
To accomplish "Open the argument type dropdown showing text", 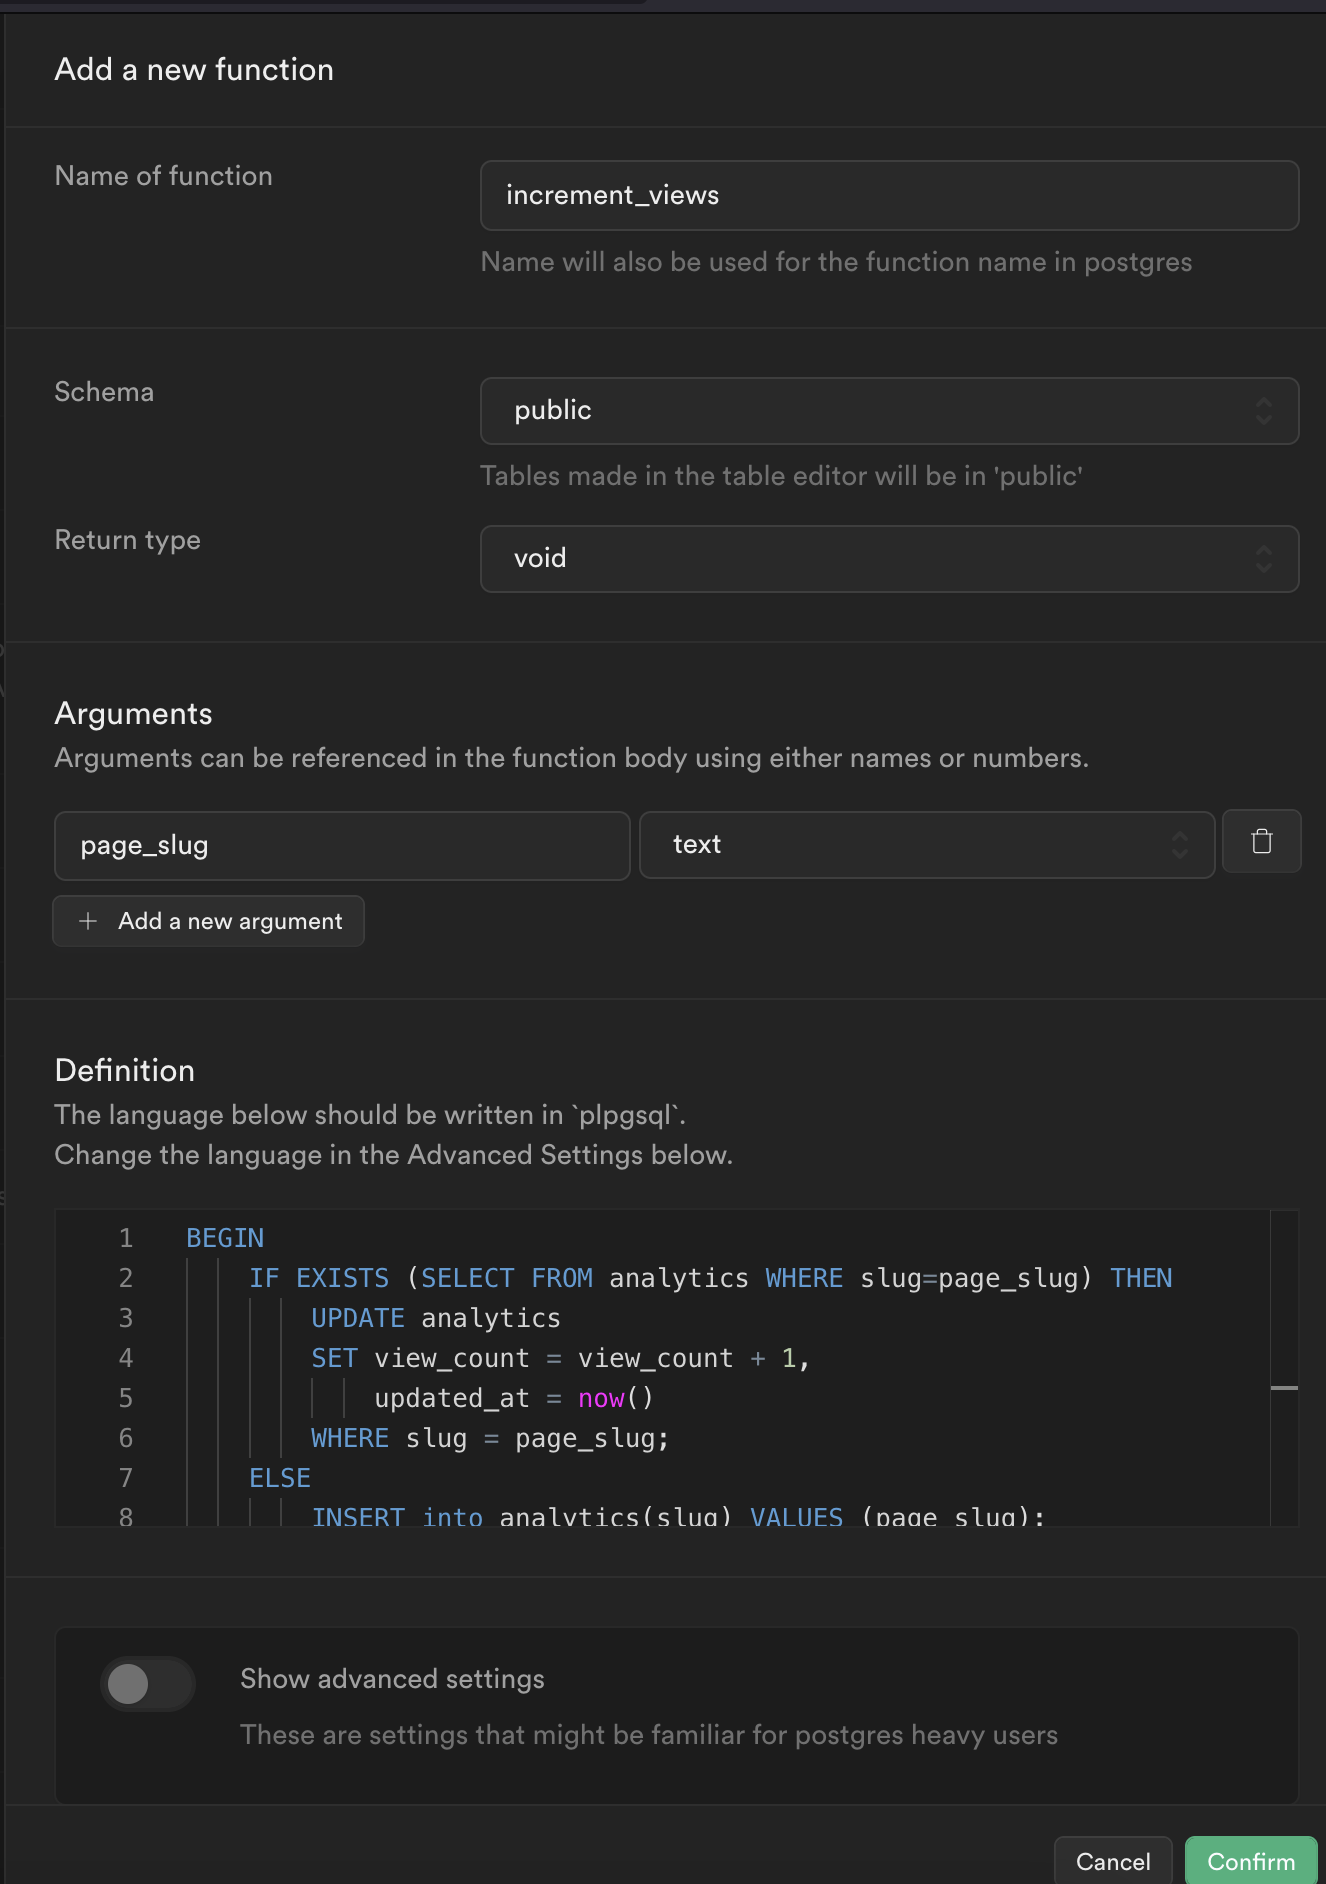I will point(927,845).
